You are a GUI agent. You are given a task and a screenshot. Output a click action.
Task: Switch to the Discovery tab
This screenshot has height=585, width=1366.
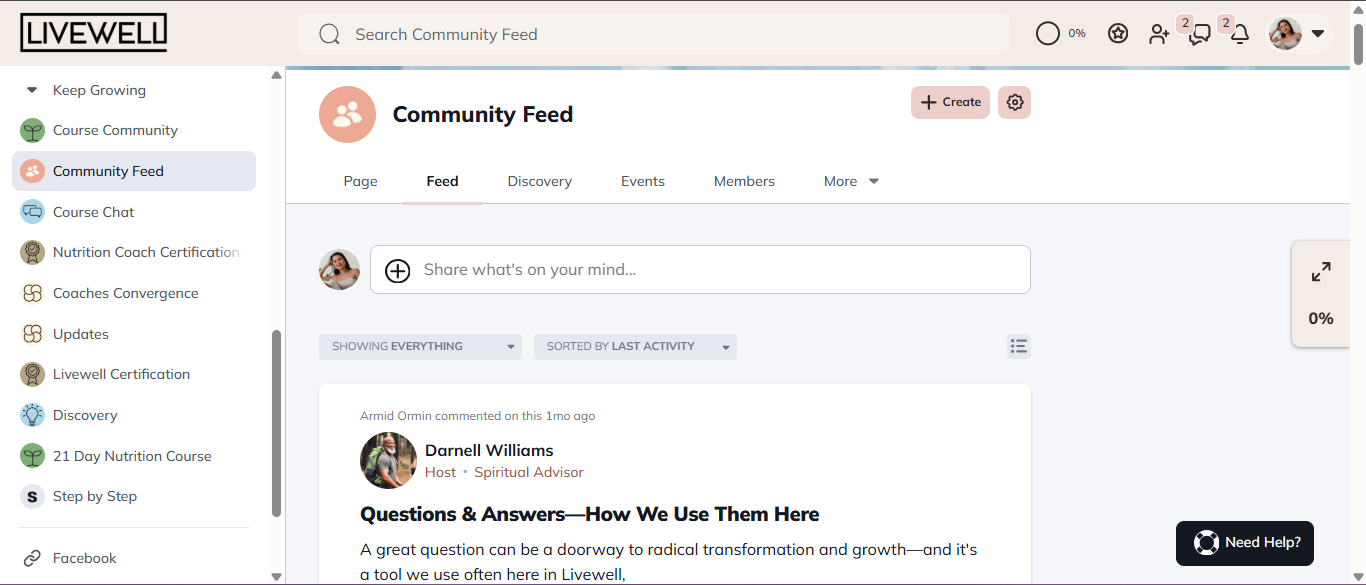[x=539, y=181]
